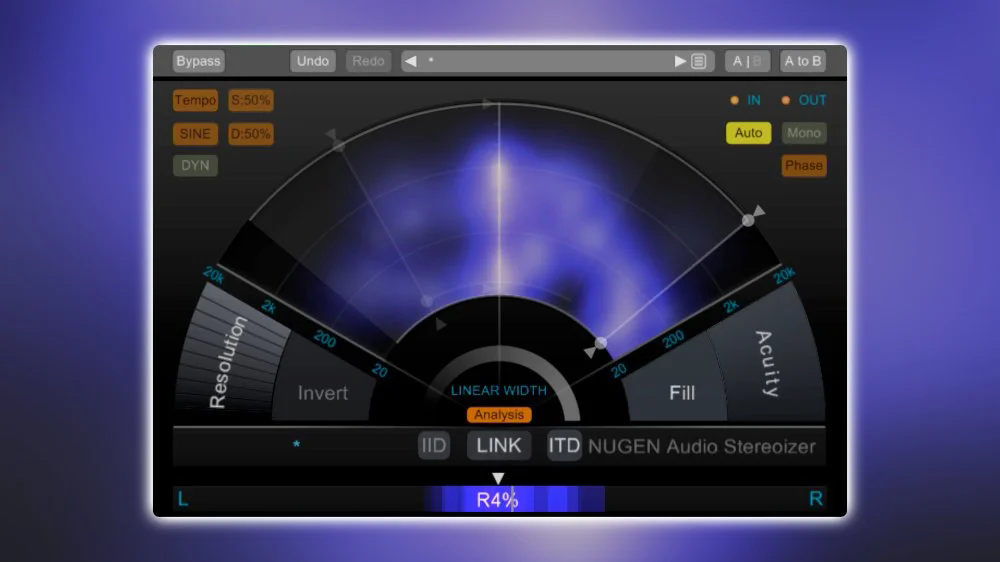Toggle the Phase button
The image size is (1000, 562).
click(804, 165)
